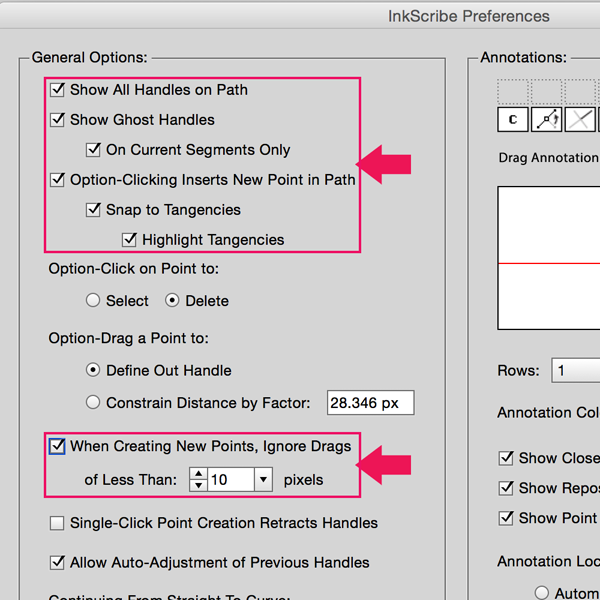The width and height of the screenshot is (600, 600).
Task: Select the letter C annotation icon
Action: [513, 120]
